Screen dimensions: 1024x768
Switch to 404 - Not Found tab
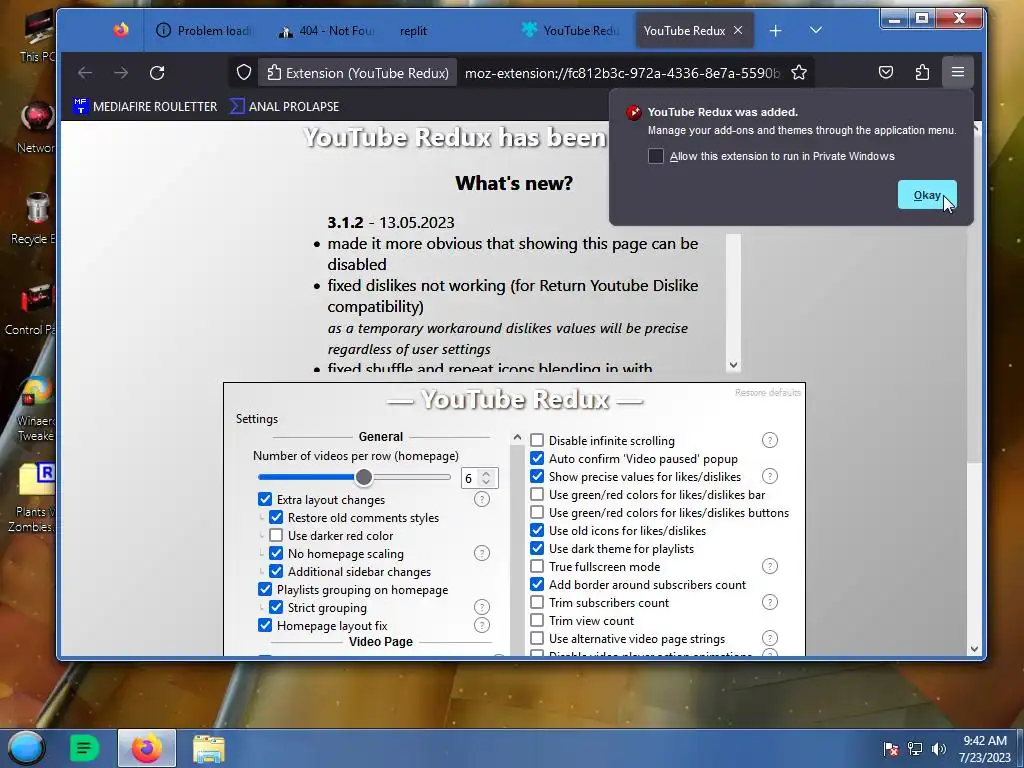pos(327,31)
